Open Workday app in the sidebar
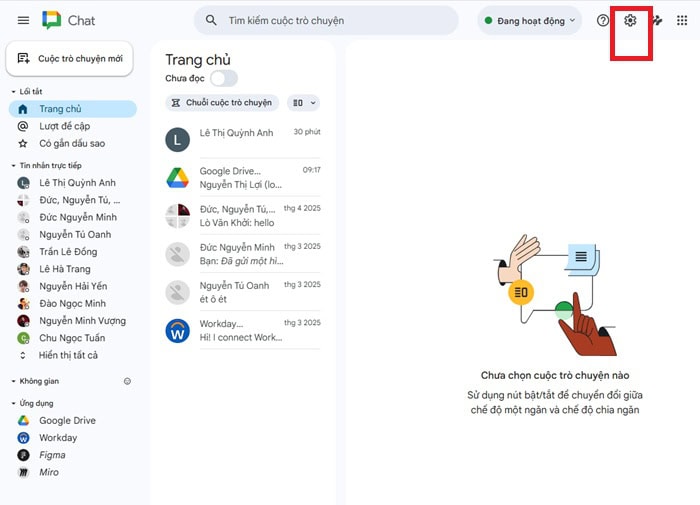Viewport: 700px width, 505px height. [x=57, y=438]
